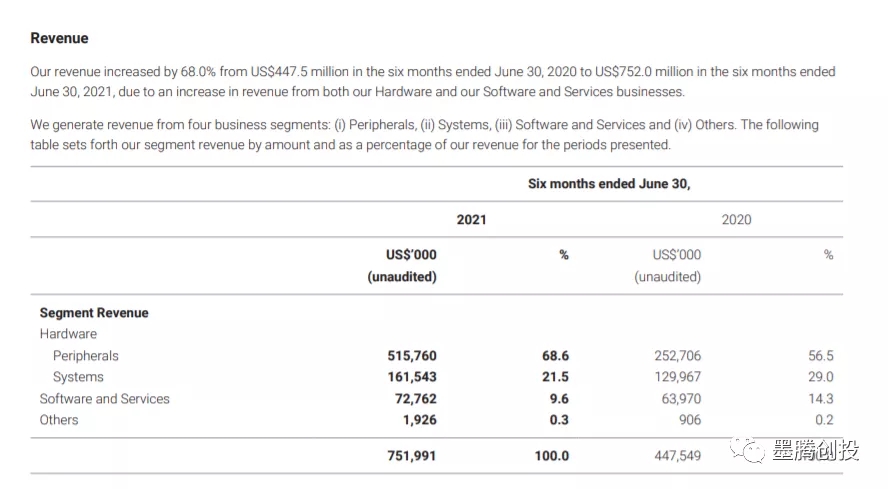Click the Others row label
Image resolution: width=888 pixels, height=489 pixels.
59,420
